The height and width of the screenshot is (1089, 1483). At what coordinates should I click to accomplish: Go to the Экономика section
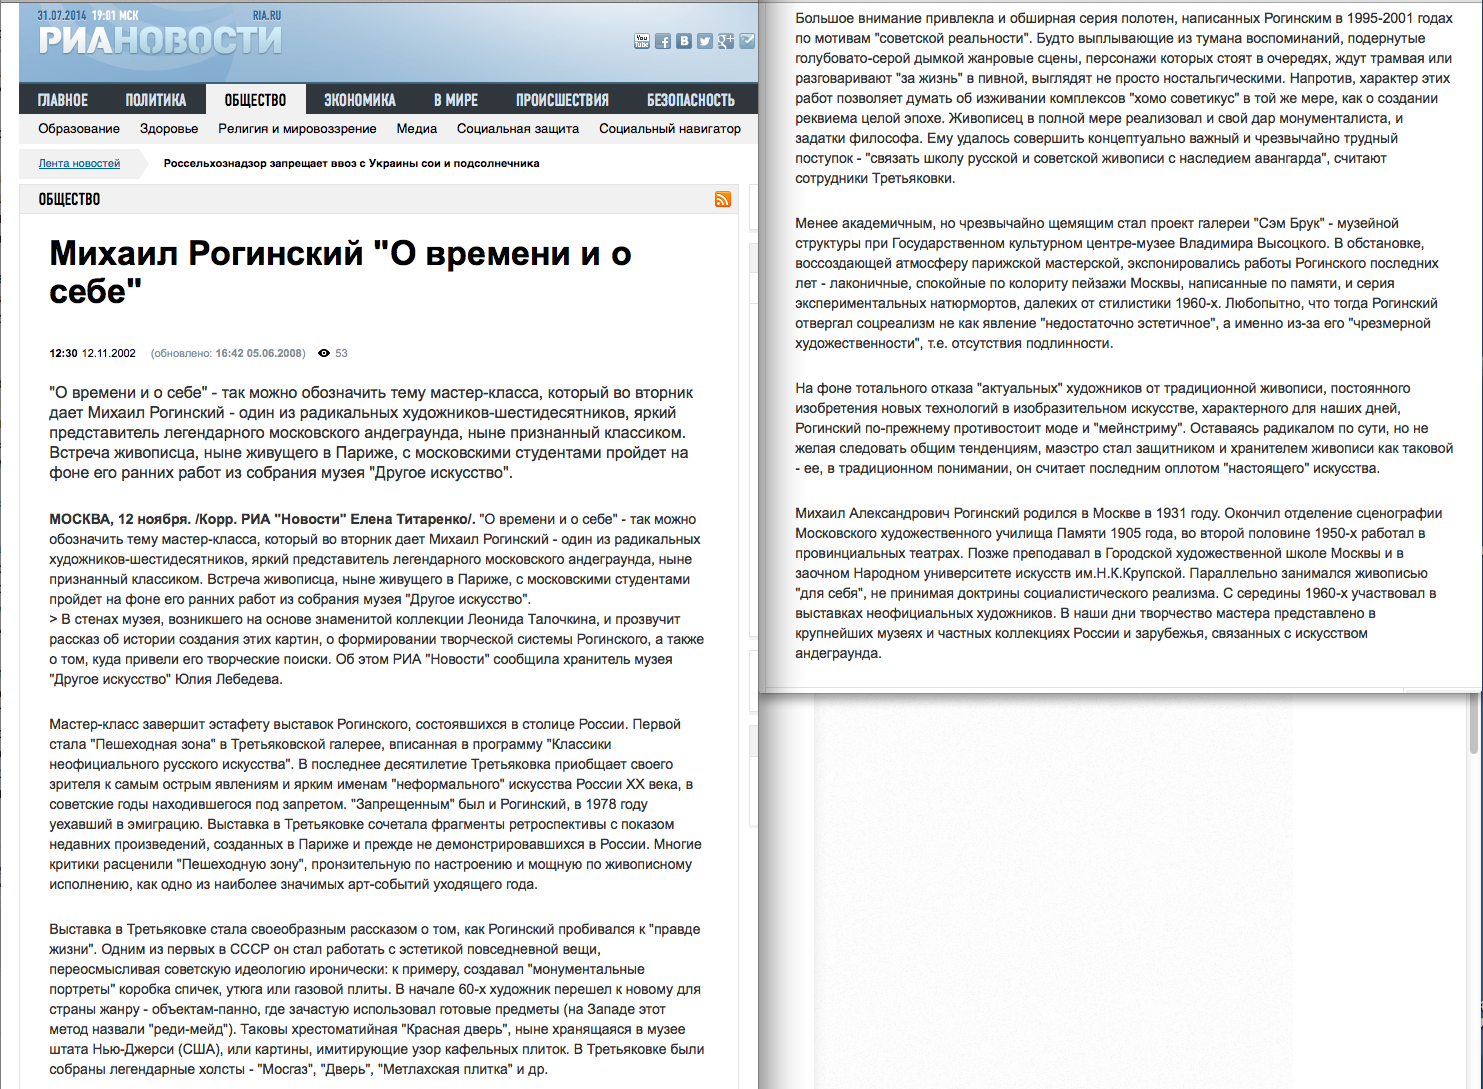(359, 100)
